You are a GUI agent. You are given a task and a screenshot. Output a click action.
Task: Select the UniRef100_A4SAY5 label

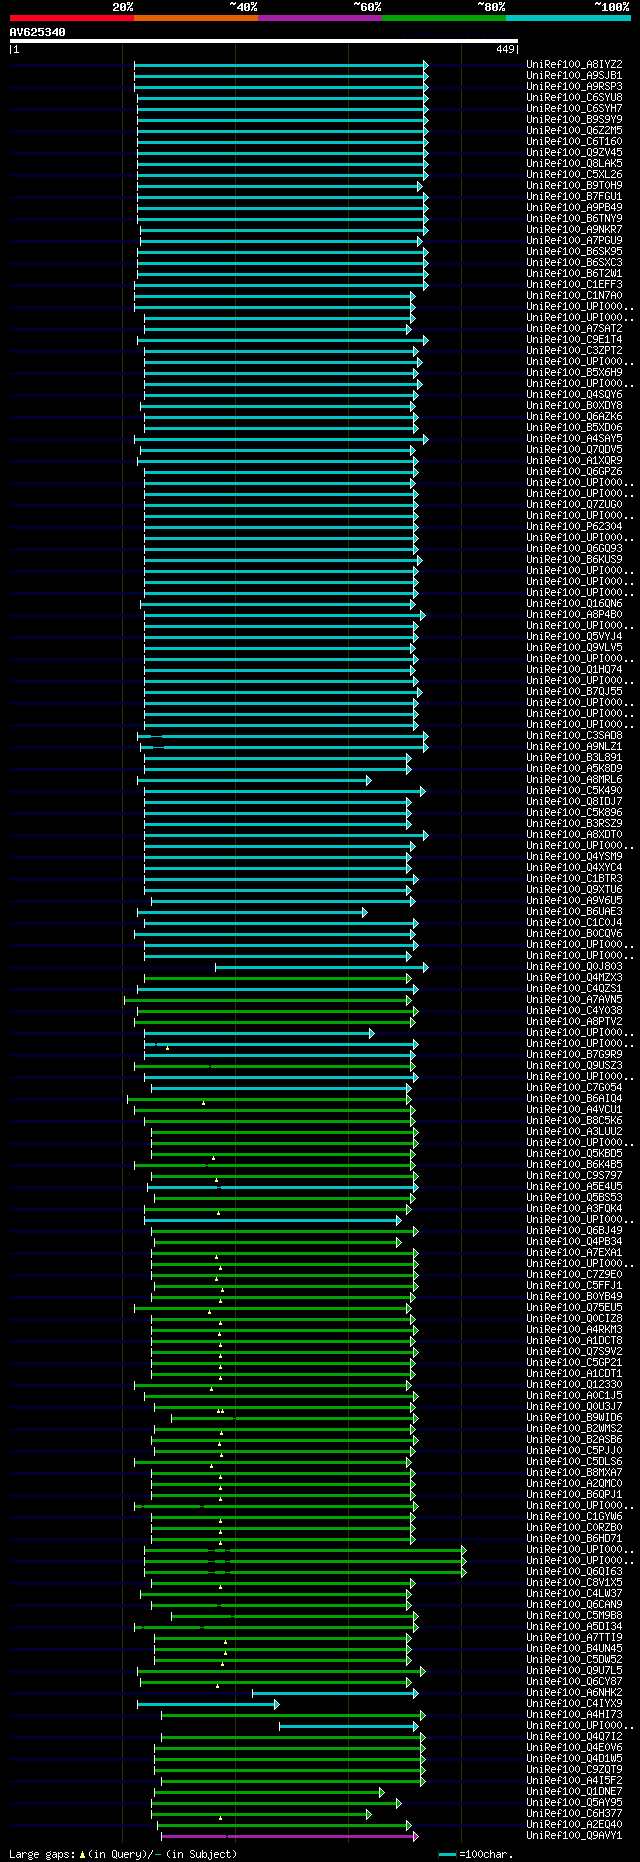tap(574, 438)
